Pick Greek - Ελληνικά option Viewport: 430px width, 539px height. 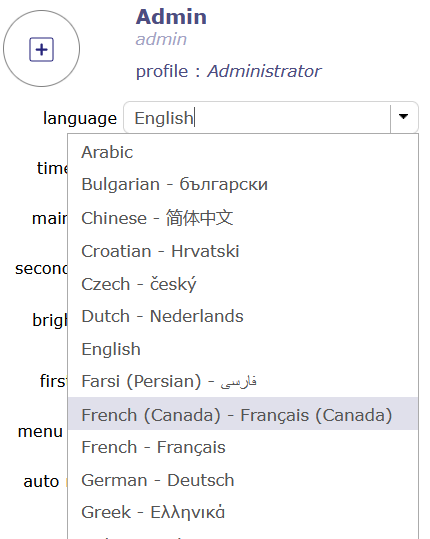point(243,512)
